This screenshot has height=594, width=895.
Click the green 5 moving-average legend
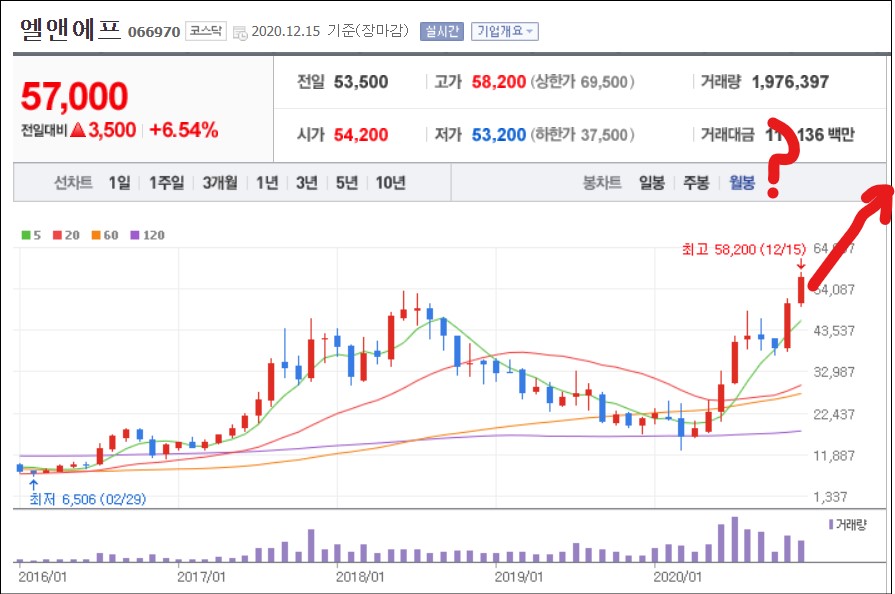pos(31,235)
